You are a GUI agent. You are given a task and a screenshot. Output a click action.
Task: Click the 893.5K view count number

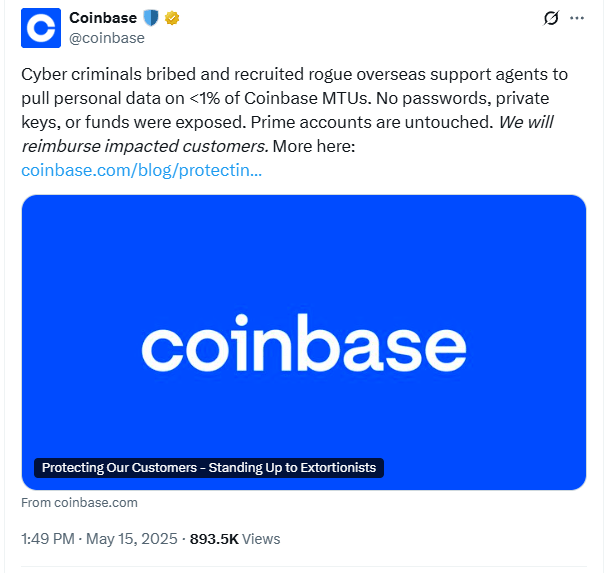tap(214, 539)
